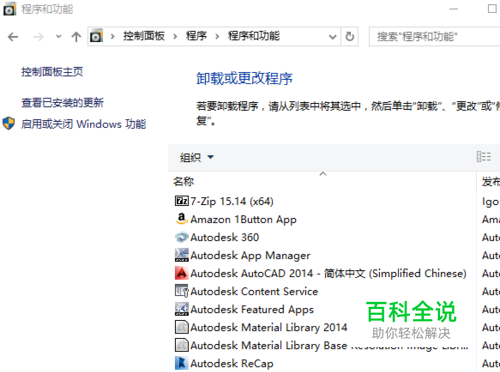Viewport: 500px width, 372px height.
Task: Select Autodesk App Manager entry
Action: tap(250, 255)
